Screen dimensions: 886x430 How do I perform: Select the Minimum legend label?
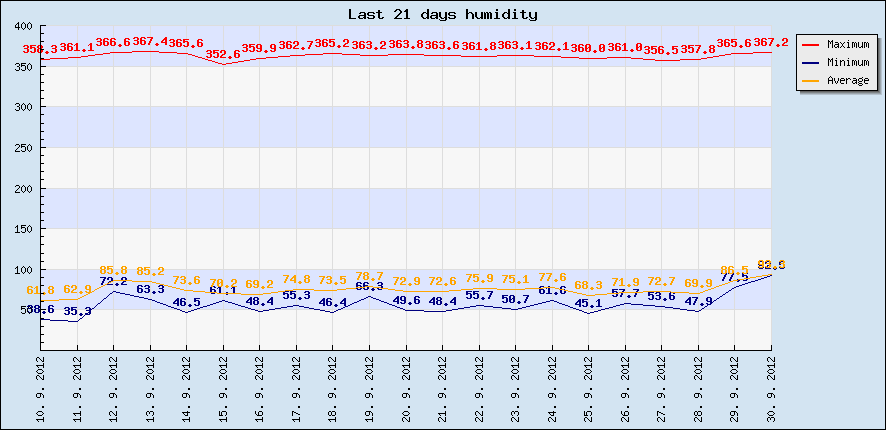[x=847, y=62]
